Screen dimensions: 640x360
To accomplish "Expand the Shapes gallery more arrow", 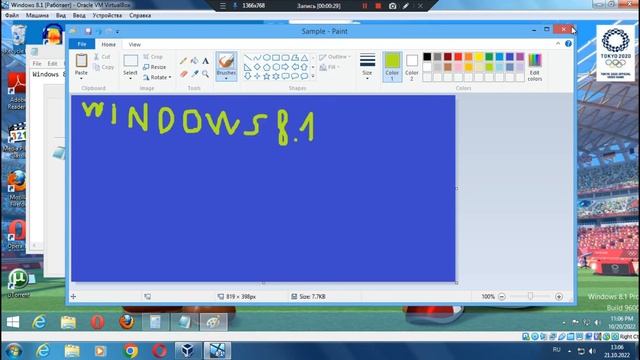I will tap(313, 76).
